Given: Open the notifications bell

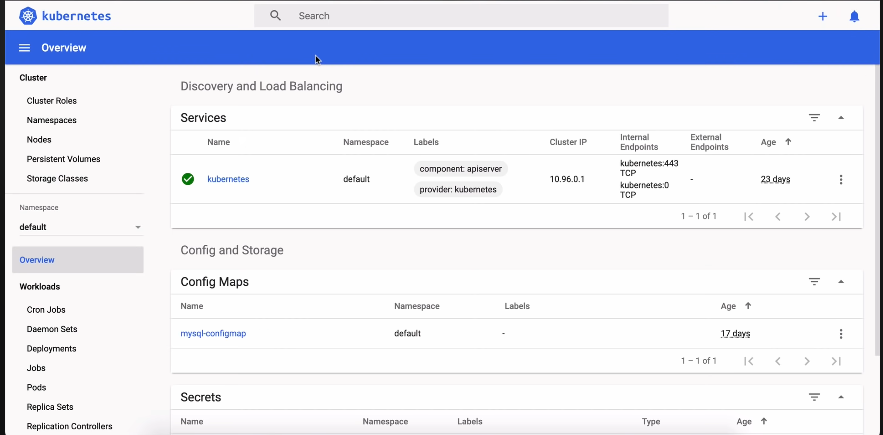Looking at the screenshot, I should 854,16.
